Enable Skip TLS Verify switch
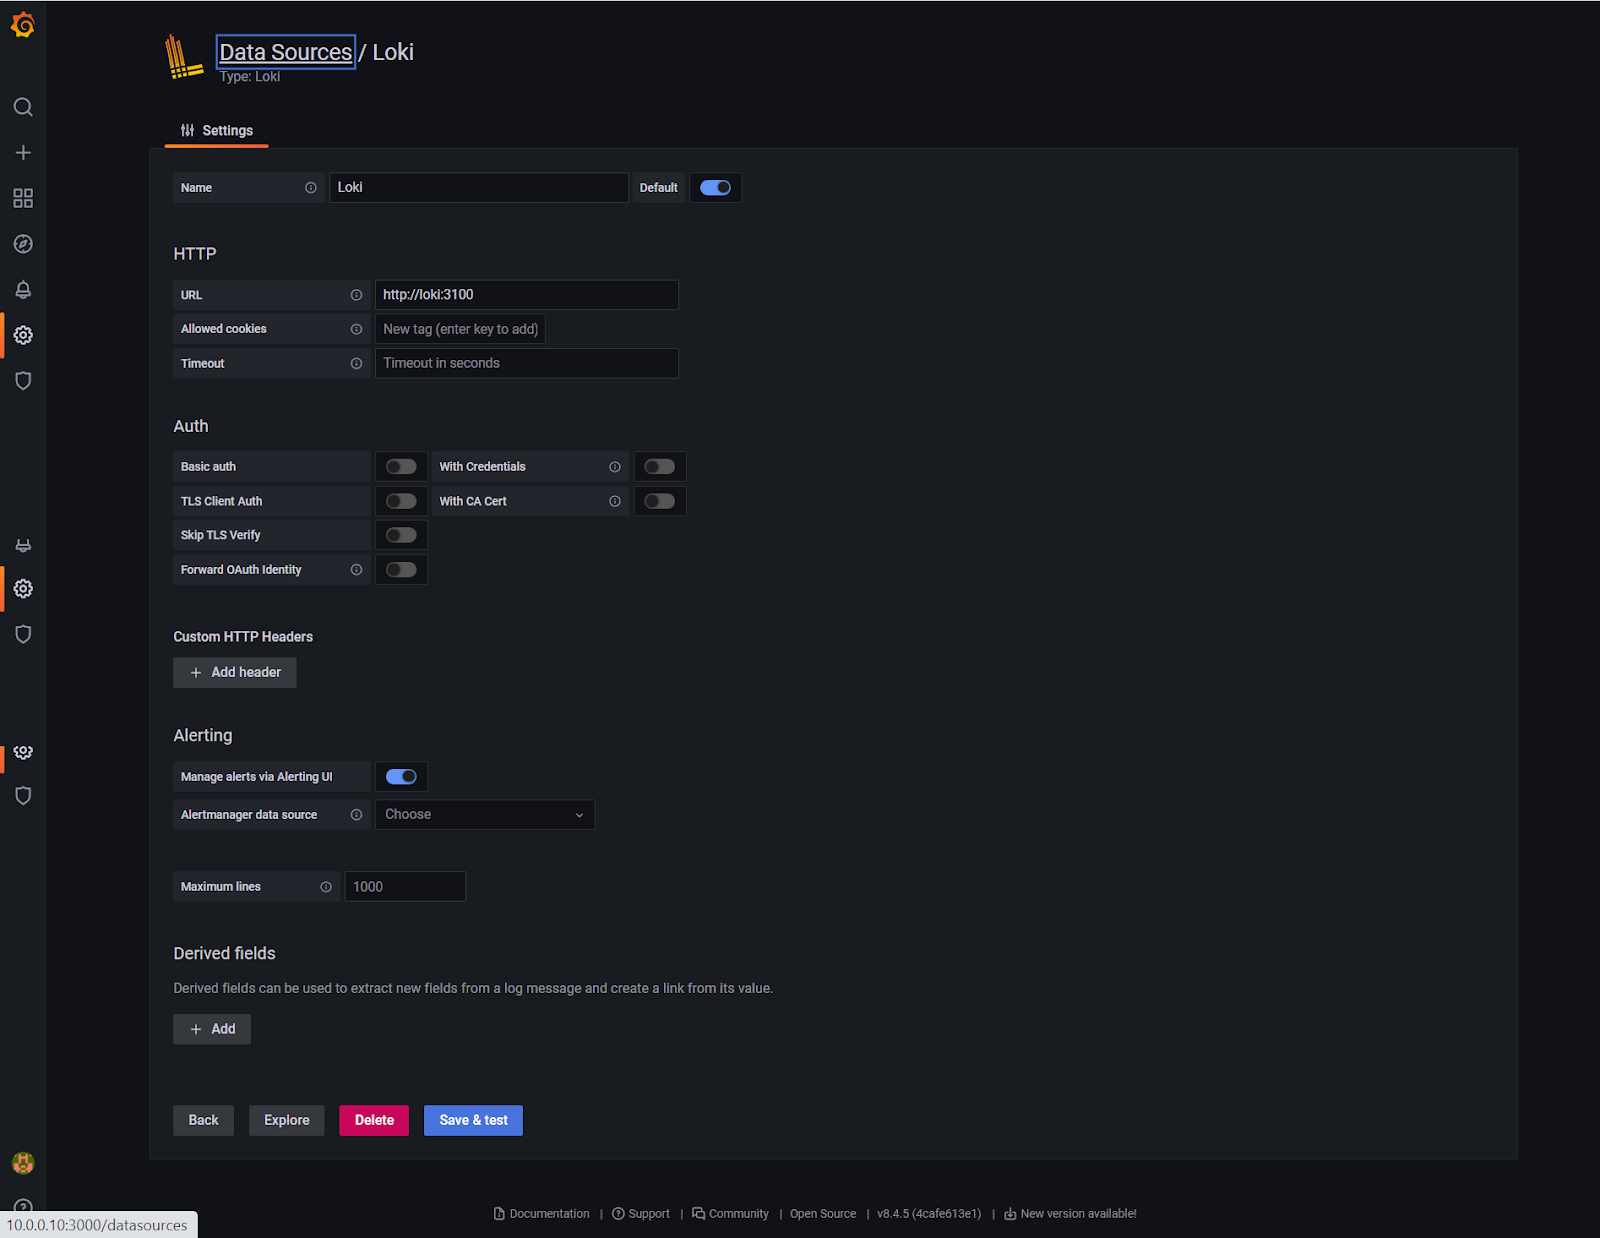 401,535
